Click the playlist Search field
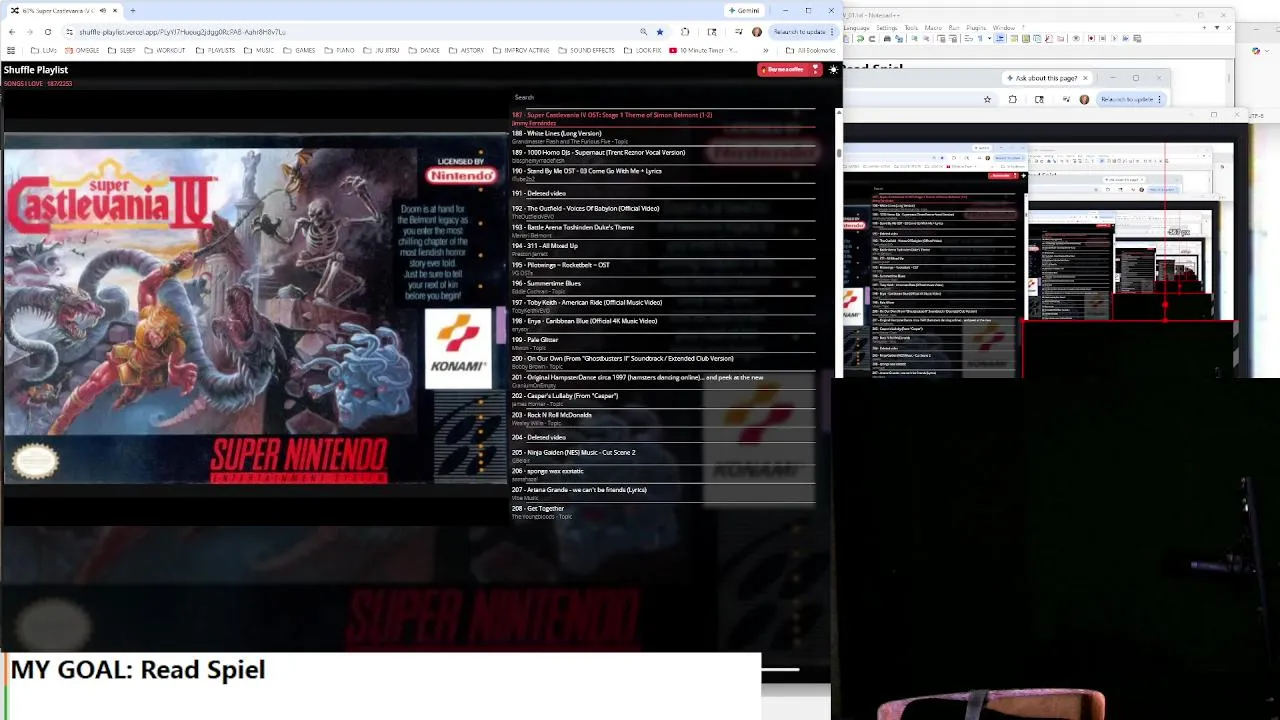 coord(663,98)
